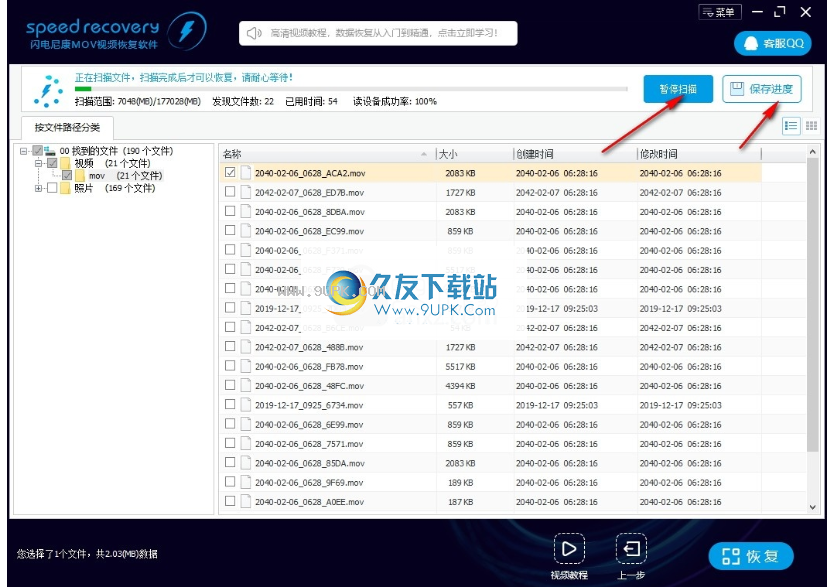Sort by 修改时间 column header

point(699,154)
